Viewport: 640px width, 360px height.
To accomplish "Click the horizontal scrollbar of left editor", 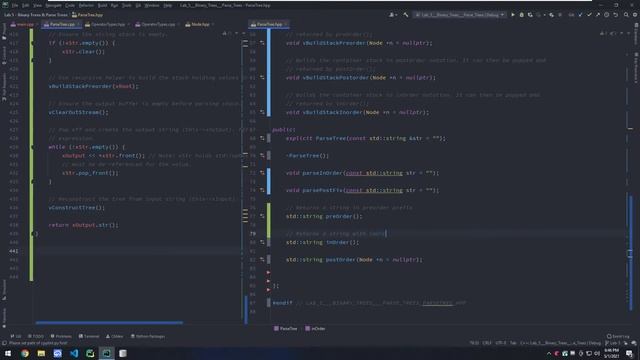I will (x=109, y=322).
